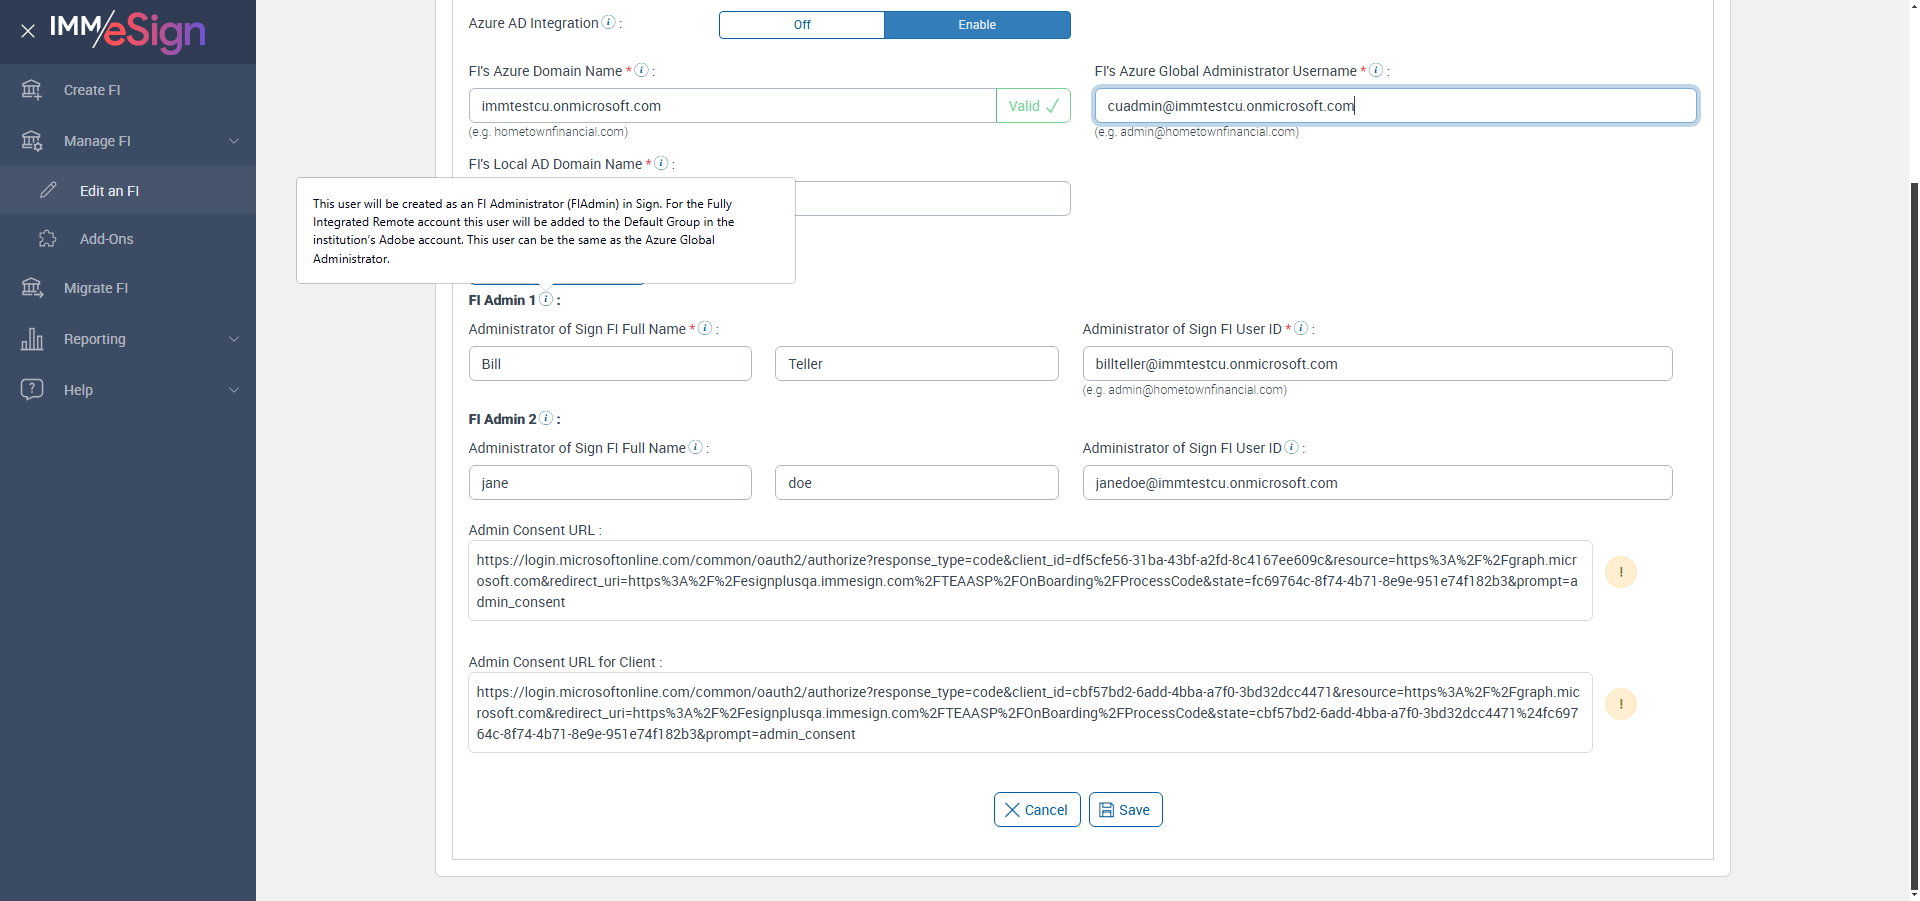Click the FI's Azure Domain Name field
Viewport: 1920px width, 901px height.
tap(732, 106)
